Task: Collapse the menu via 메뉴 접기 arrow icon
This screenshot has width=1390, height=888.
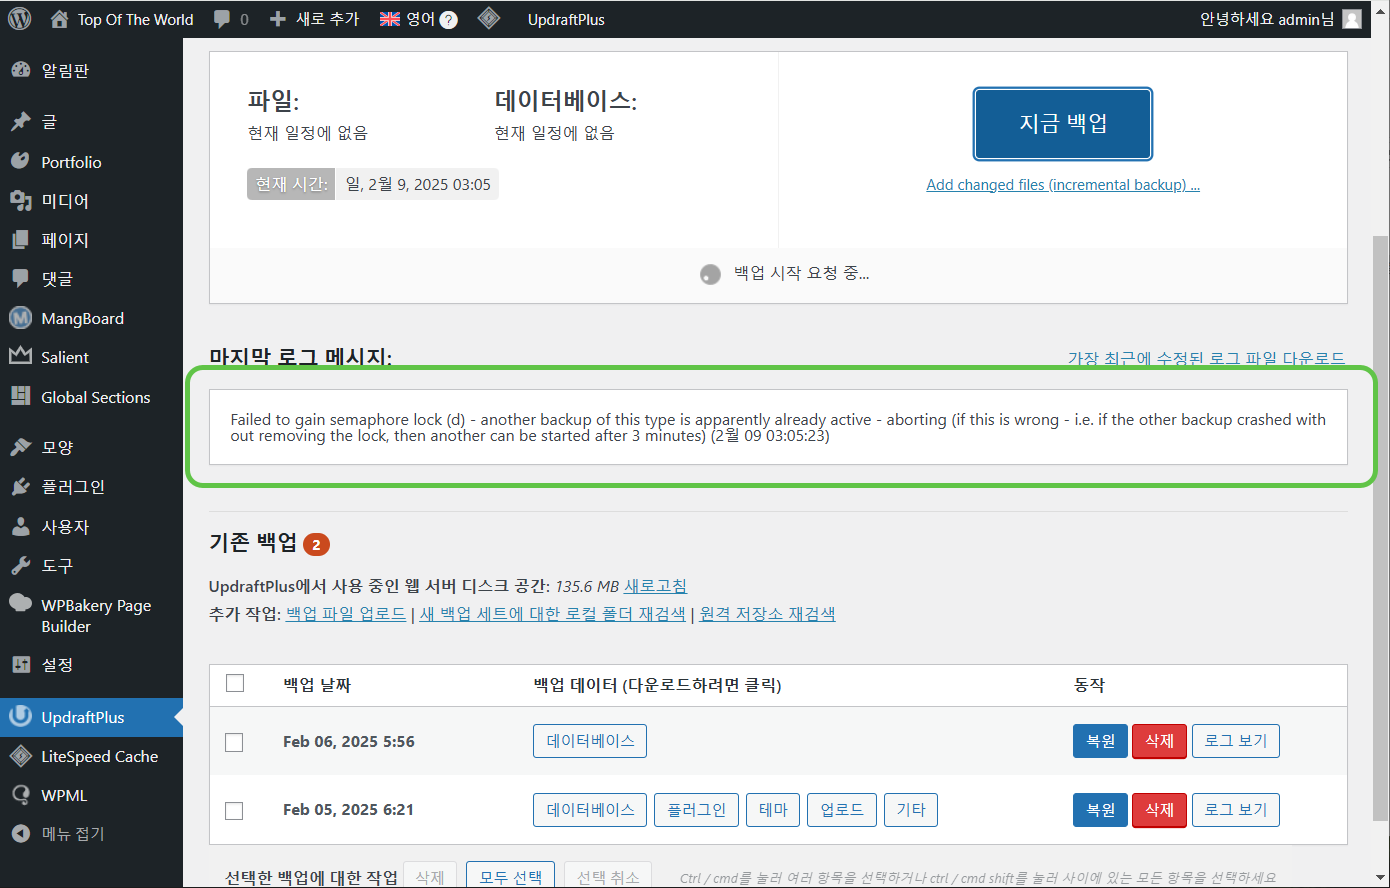Action: [x=21, y=833]
